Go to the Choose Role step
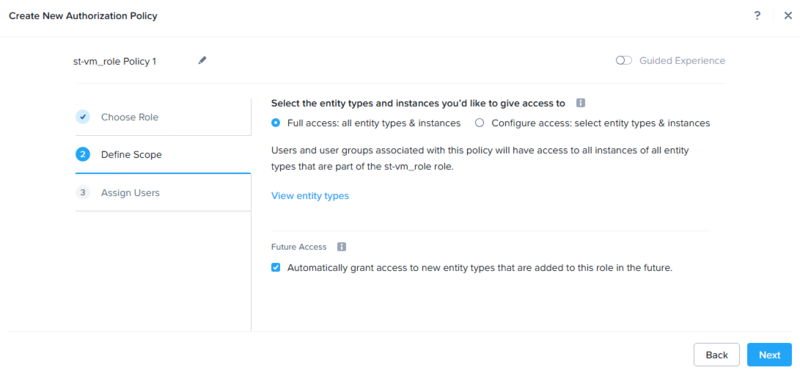 coord(163,117)
